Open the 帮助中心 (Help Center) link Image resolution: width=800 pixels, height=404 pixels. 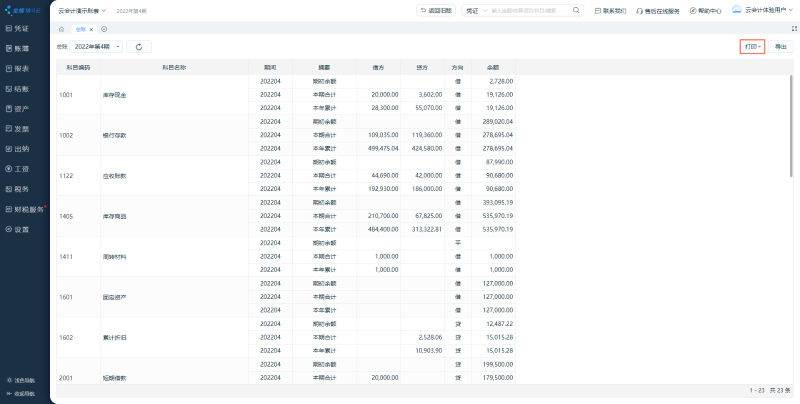pos(704,10)
